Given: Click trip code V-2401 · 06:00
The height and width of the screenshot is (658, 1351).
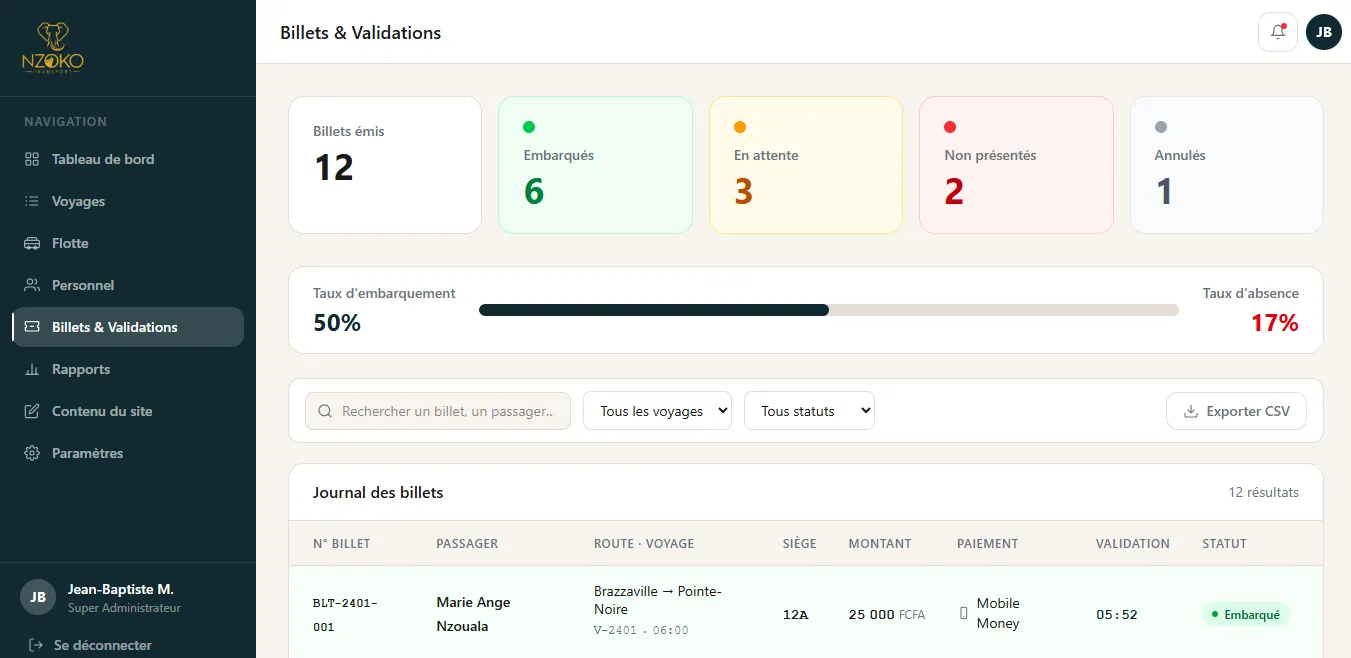Looking at the screenshot, I should coord(641,630).
